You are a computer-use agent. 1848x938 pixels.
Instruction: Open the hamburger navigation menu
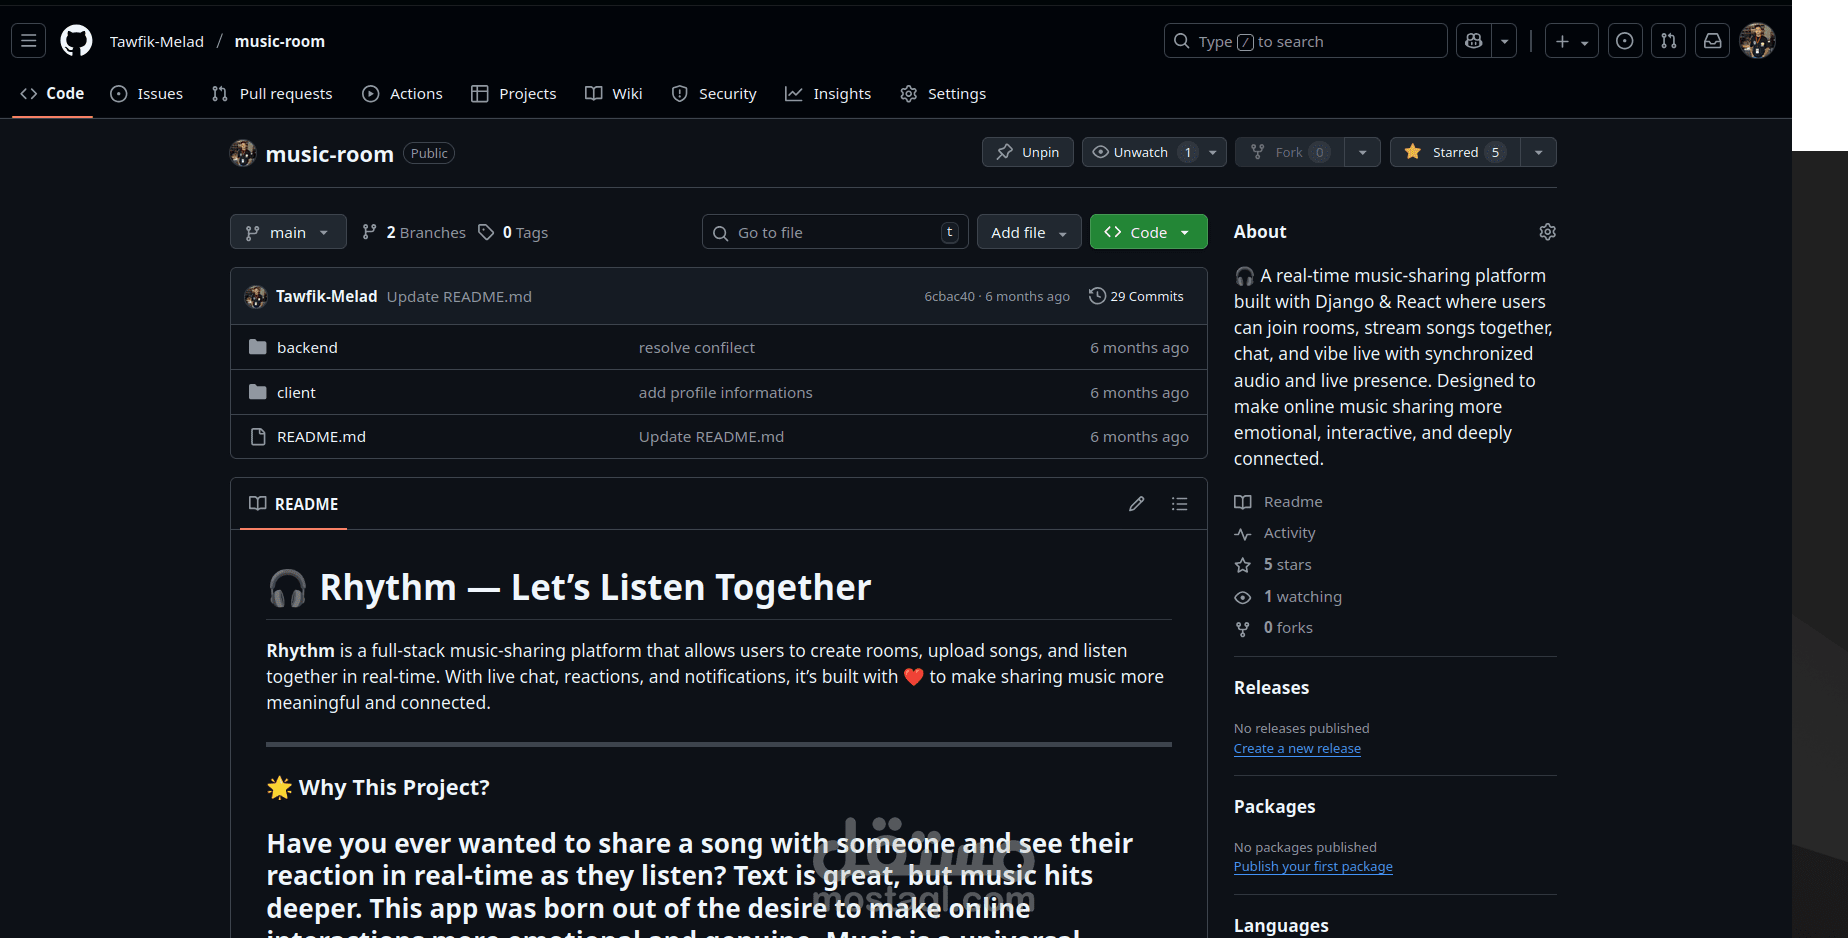[28, 41]
